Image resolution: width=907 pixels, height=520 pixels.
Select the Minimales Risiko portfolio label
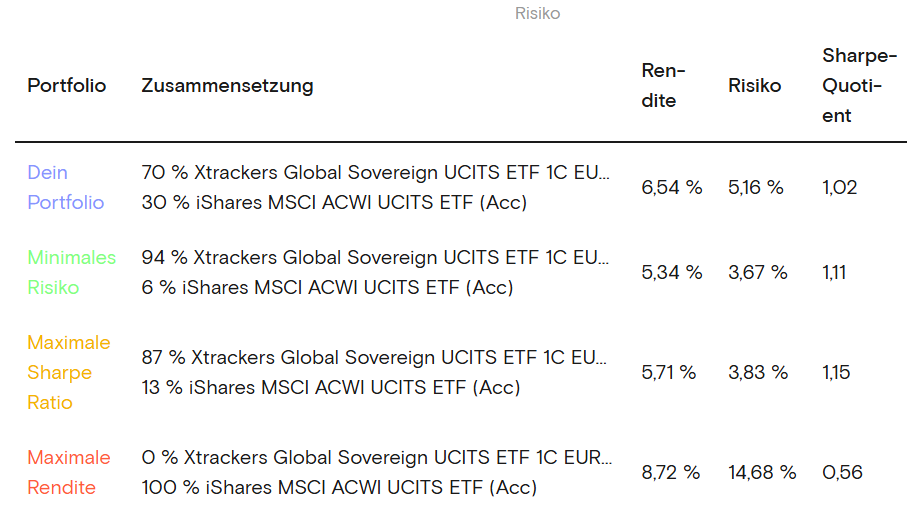(x=71, y=272)
